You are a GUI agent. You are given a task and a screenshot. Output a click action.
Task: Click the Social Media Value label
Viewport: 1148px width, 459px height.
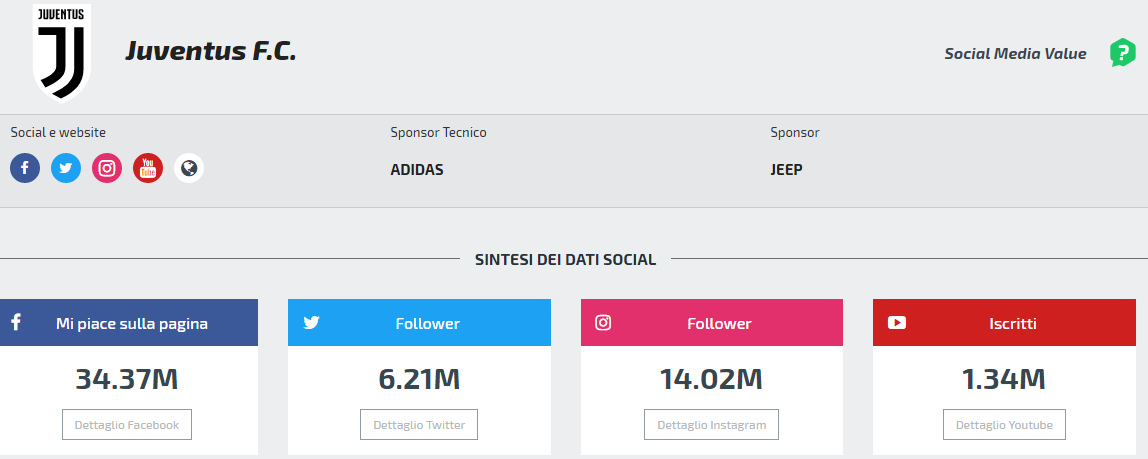(x=1015, y=54)
